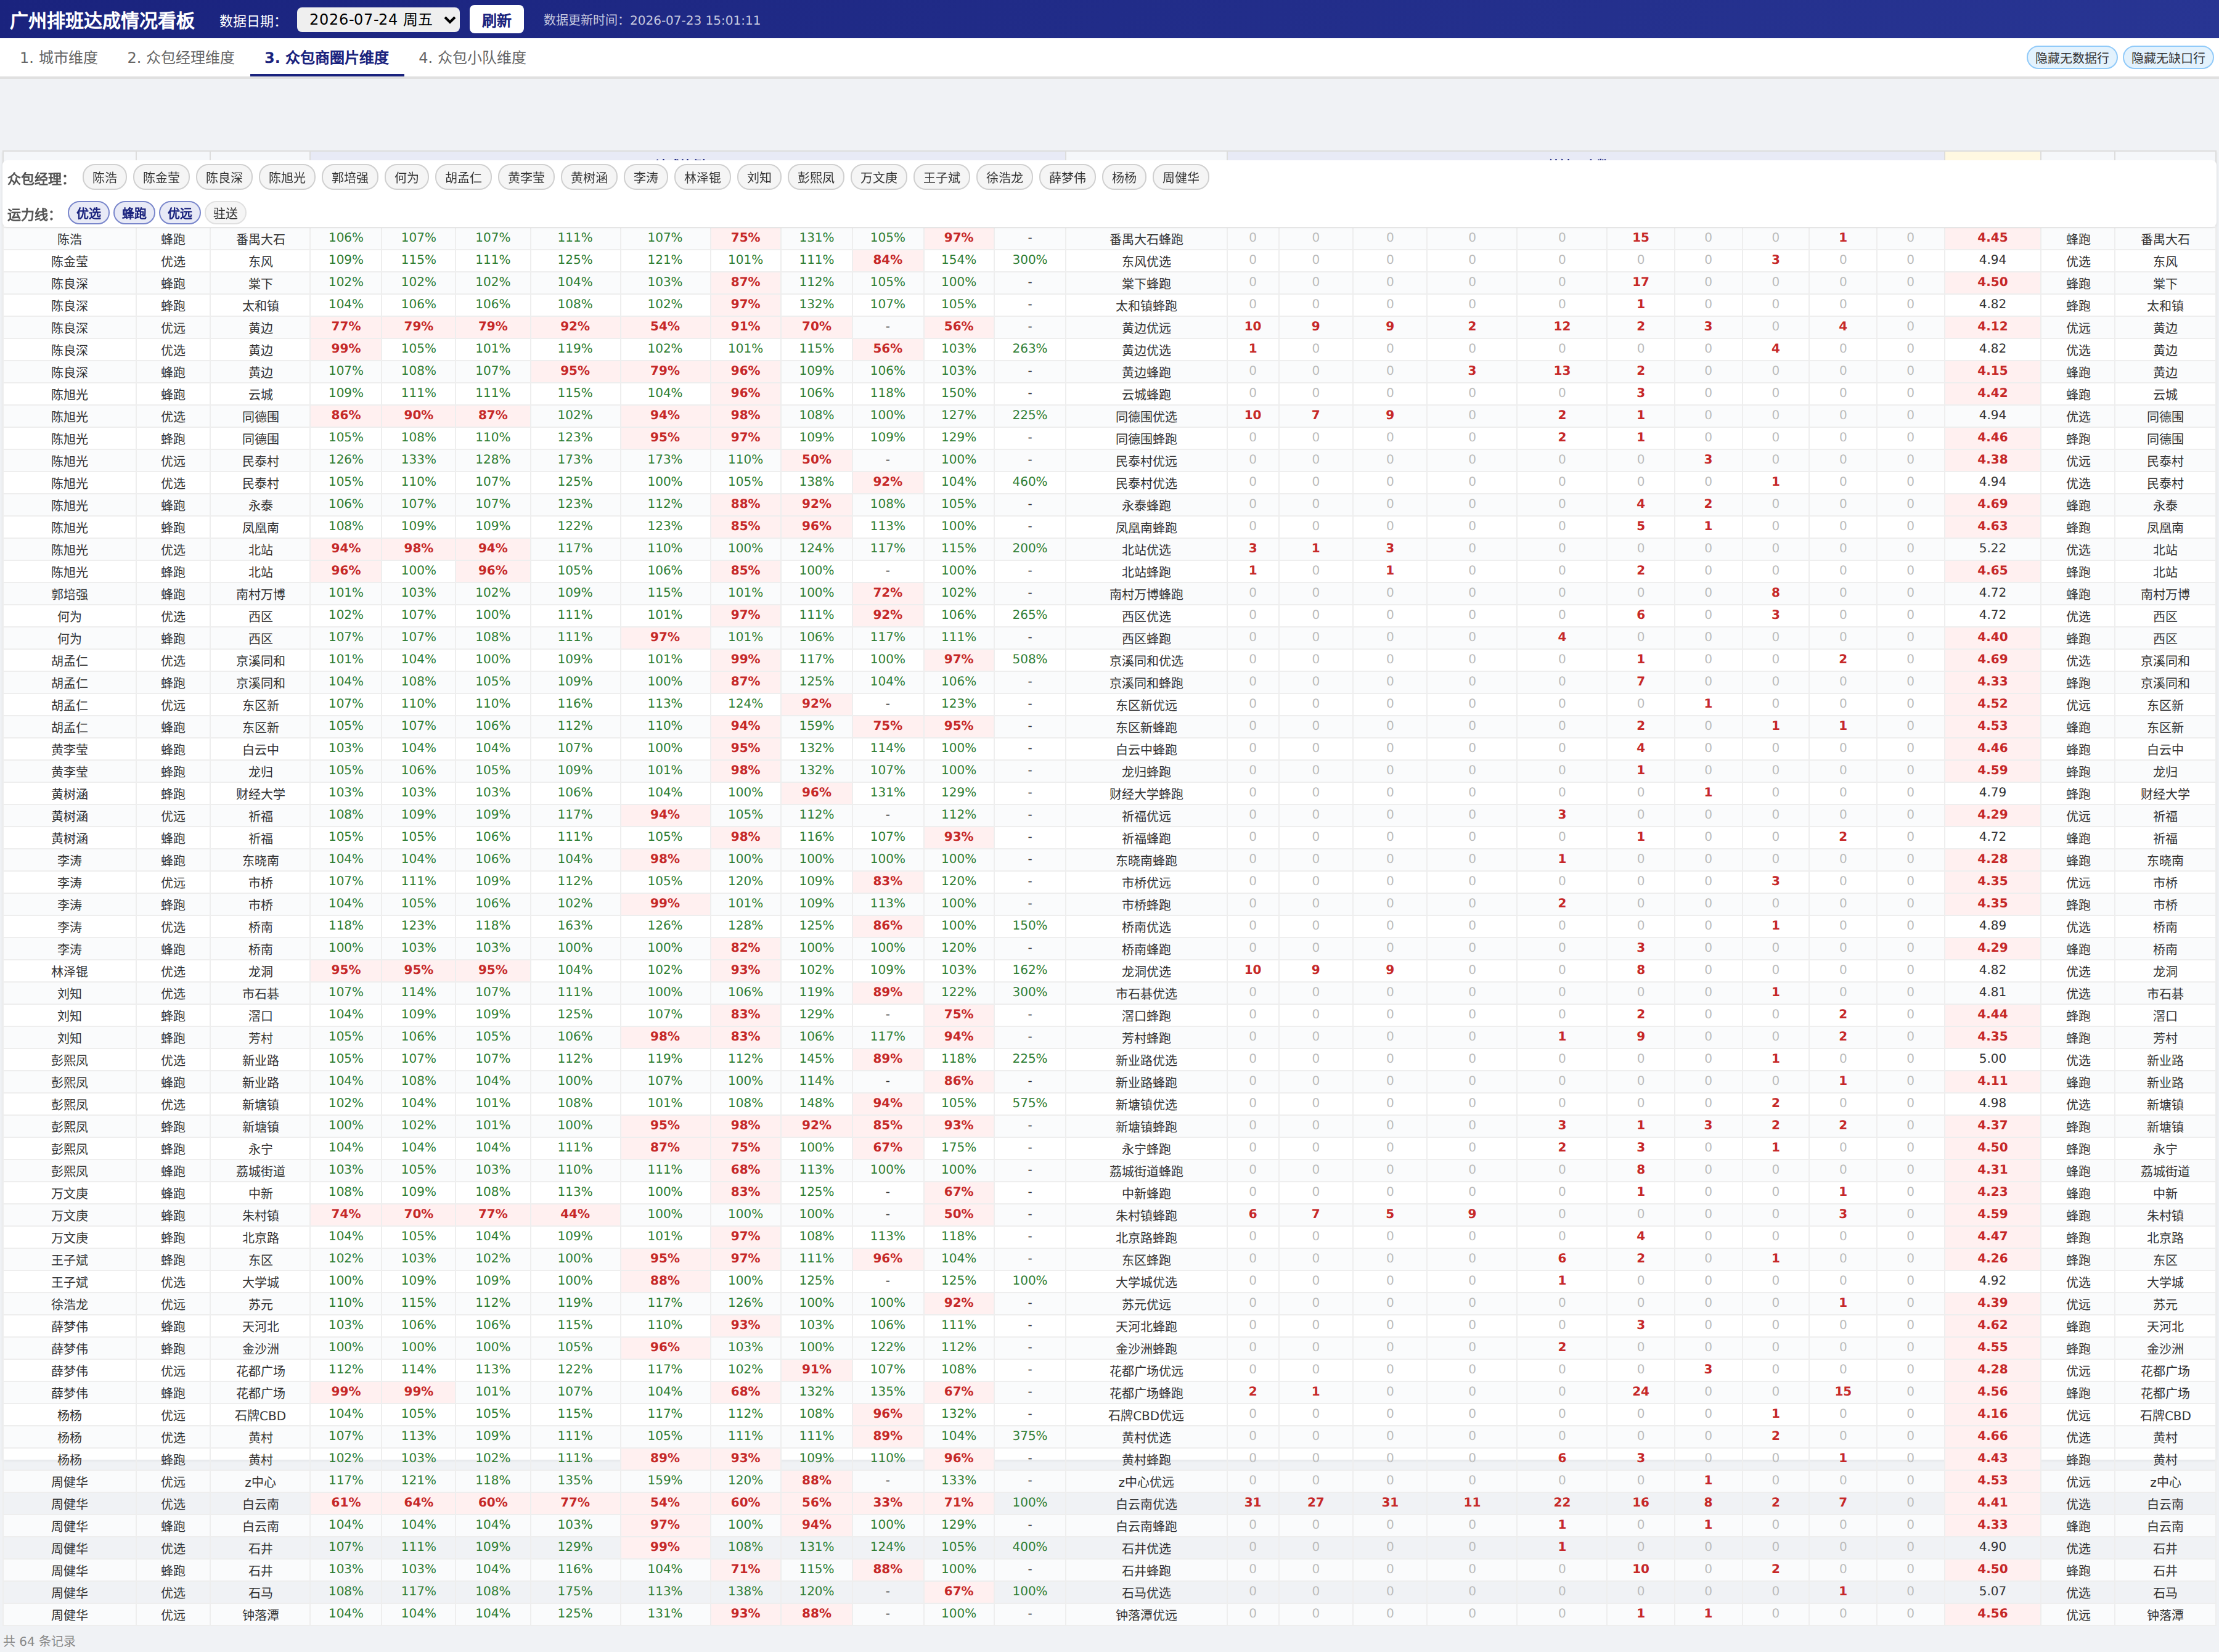This screenshot has width=2219, height=1652.
Task: Choose the 薛梦伟 filter chip
Action: pyautogui.click(x=1068, y=178)
